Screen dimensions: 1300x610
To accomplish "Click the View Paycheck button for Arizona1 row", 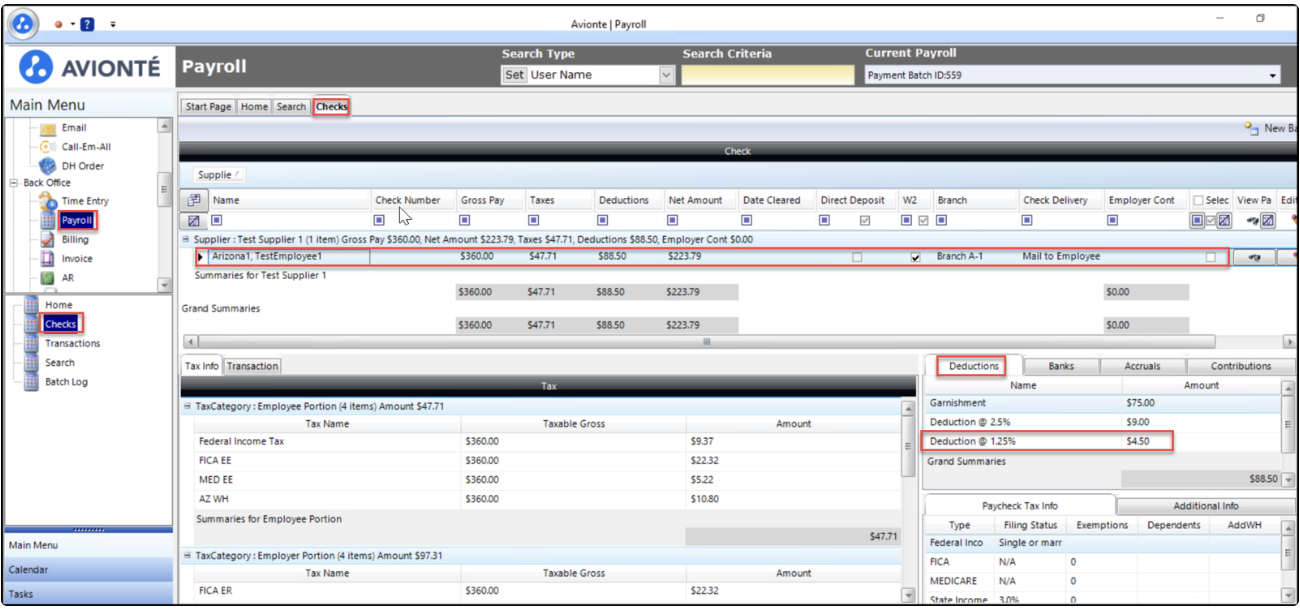I will 1253,257.
